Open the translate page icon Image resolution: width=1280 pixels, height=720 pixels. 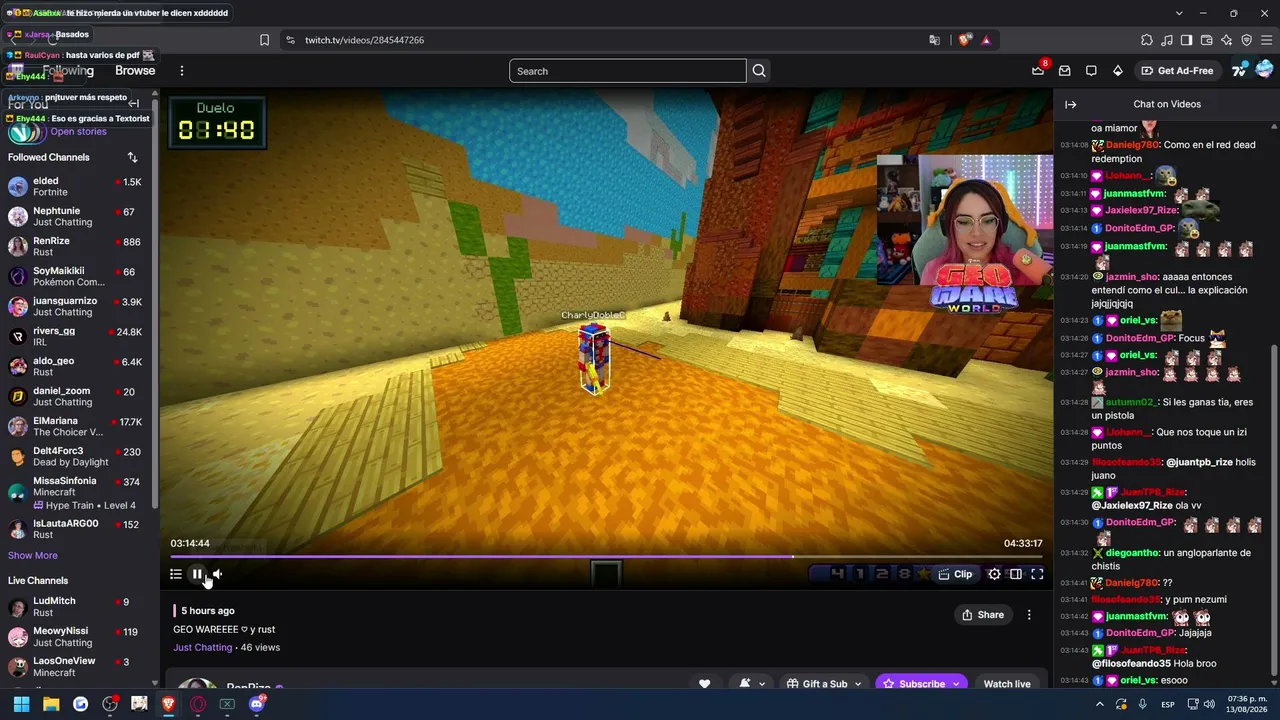[x=934, y=40]
